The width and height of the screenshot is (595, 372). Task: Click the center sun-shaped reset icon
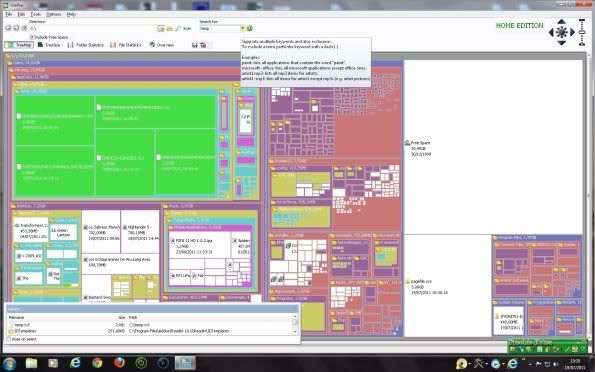(x=562, y=33)
